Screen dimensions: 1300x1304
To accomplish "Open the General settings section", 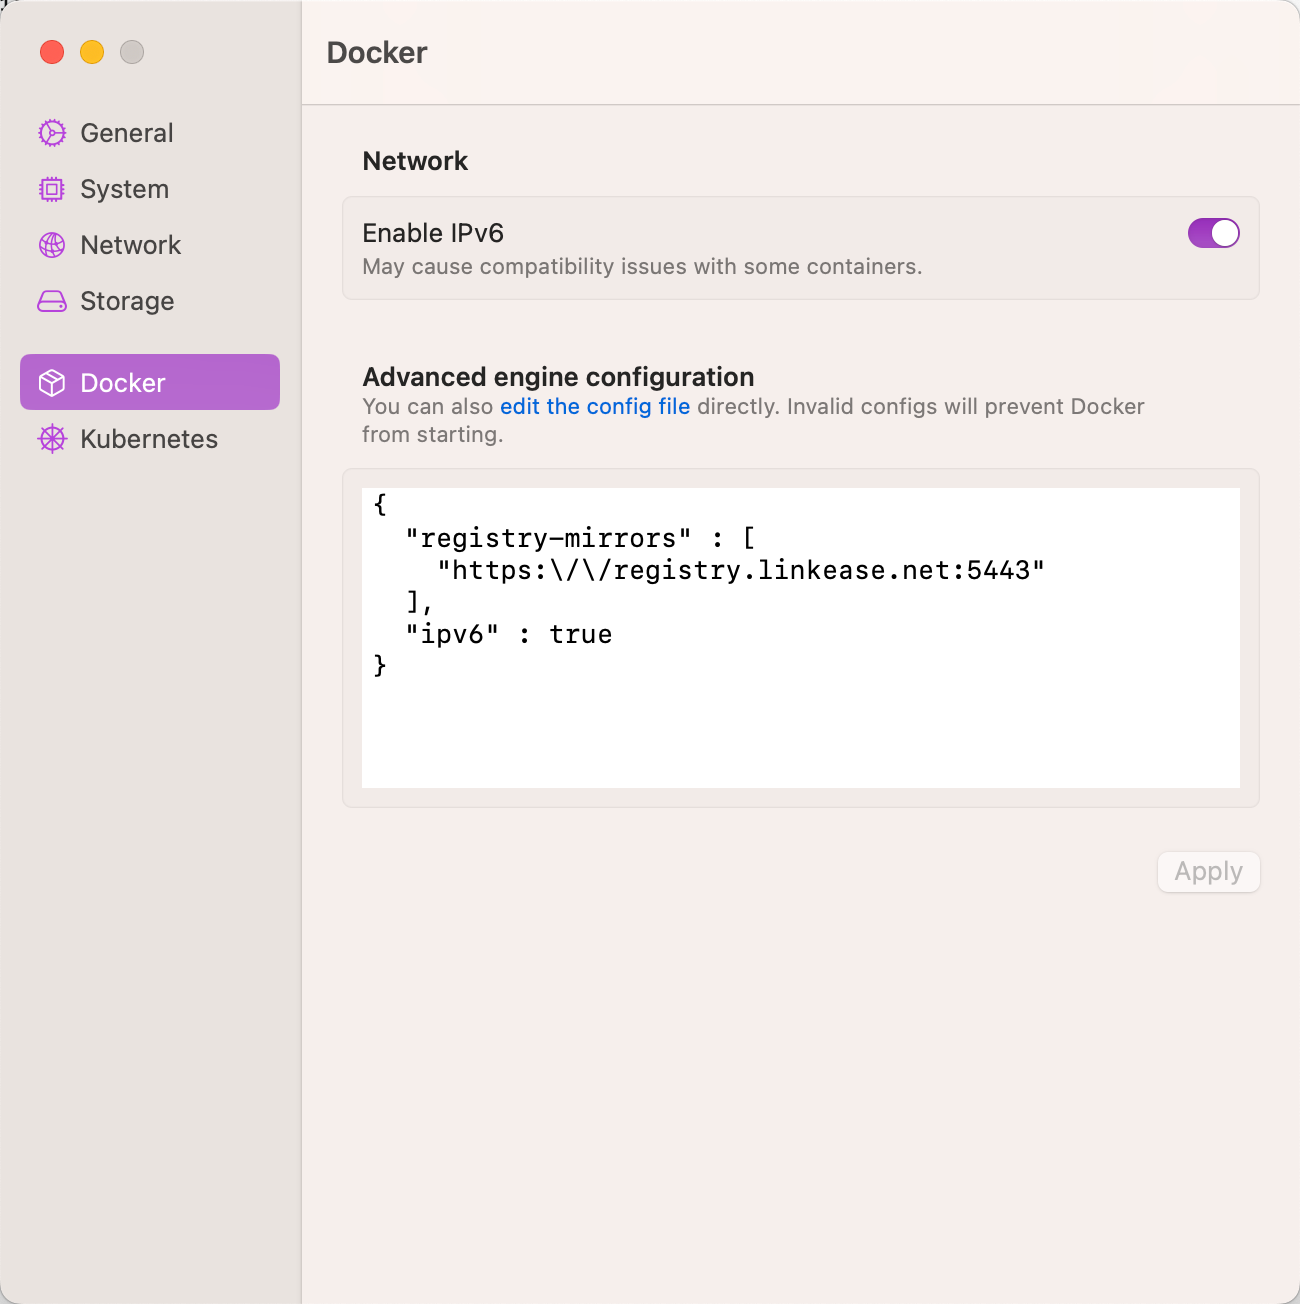I will pyautogui.click(x=127, y=133).
